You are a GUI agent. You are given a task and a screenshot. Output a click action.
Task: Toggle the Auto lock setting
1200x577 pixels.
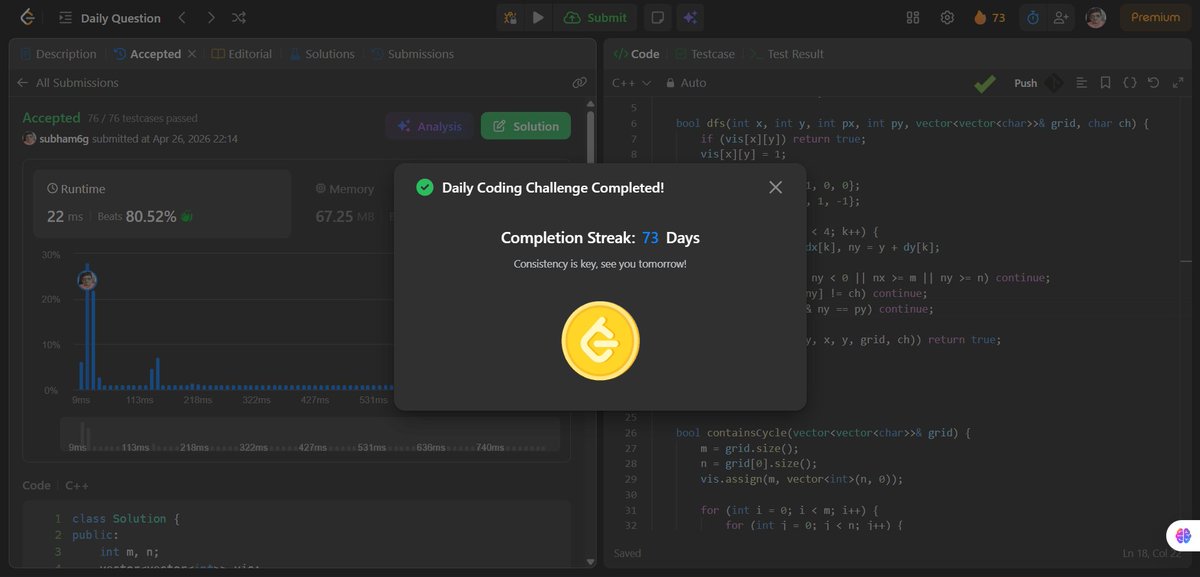[x=686, y=83]
